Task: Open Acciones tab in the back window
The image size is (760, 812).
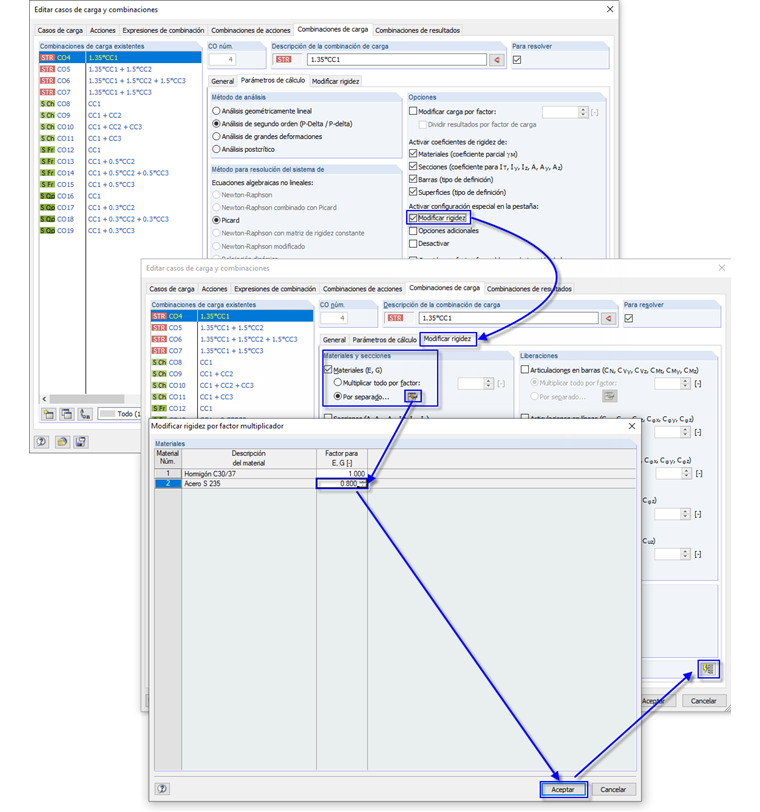Action: 103,30
